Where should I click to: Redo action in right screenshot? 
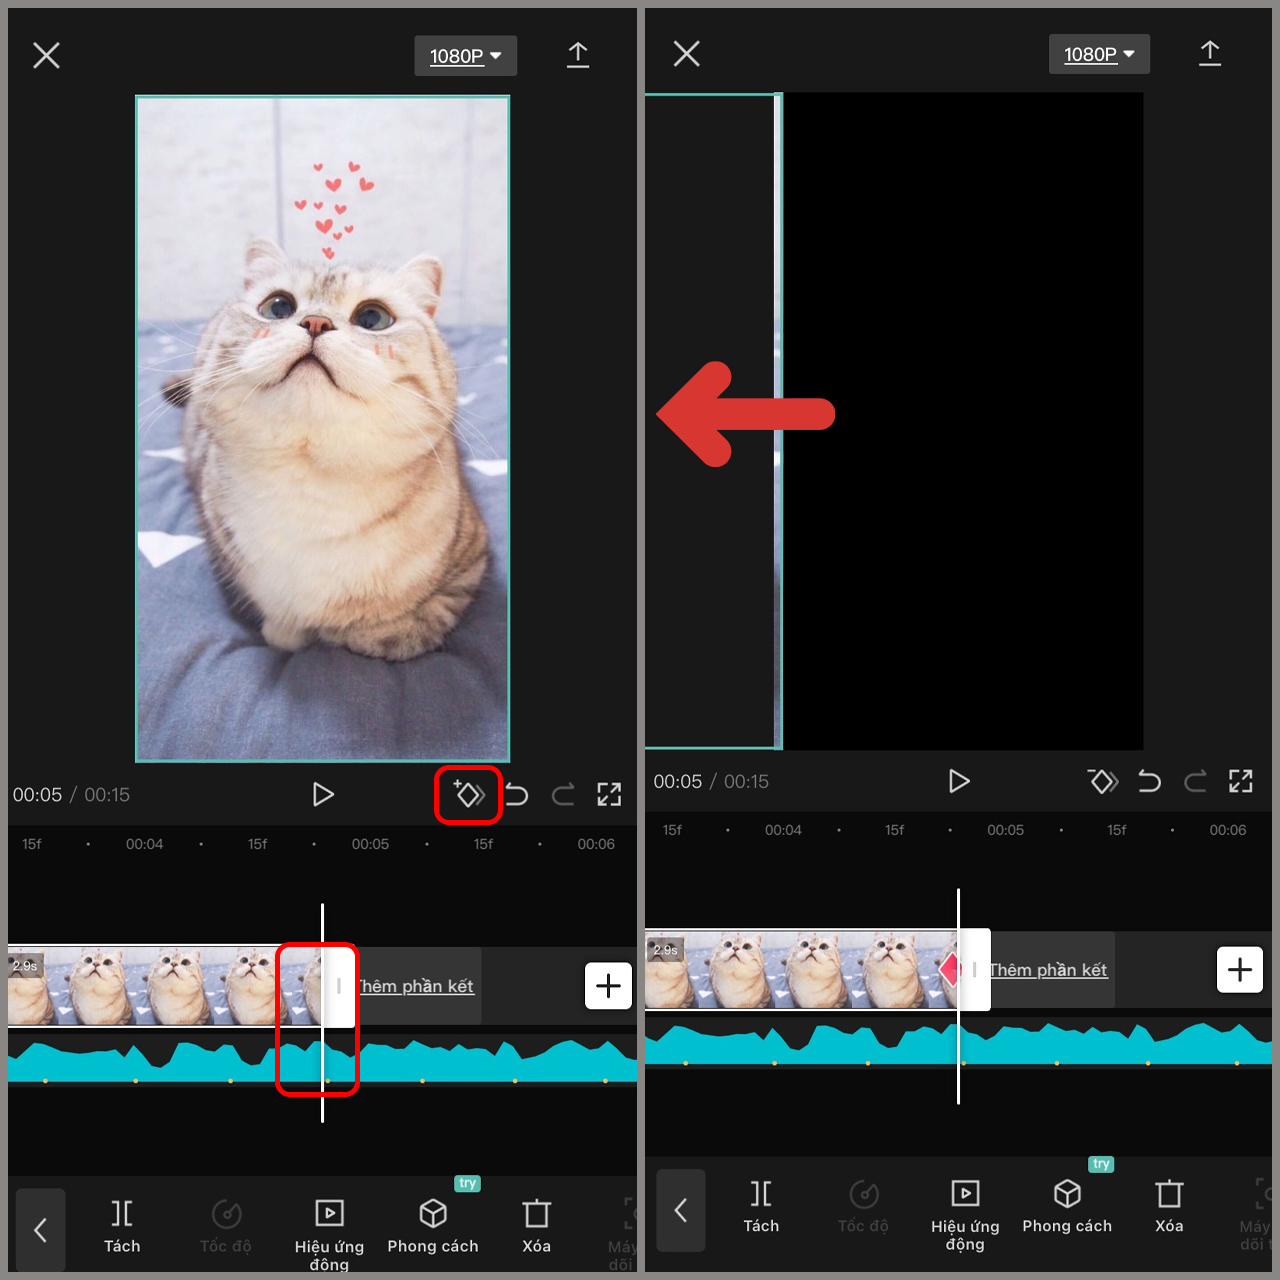click(1195, 781)
